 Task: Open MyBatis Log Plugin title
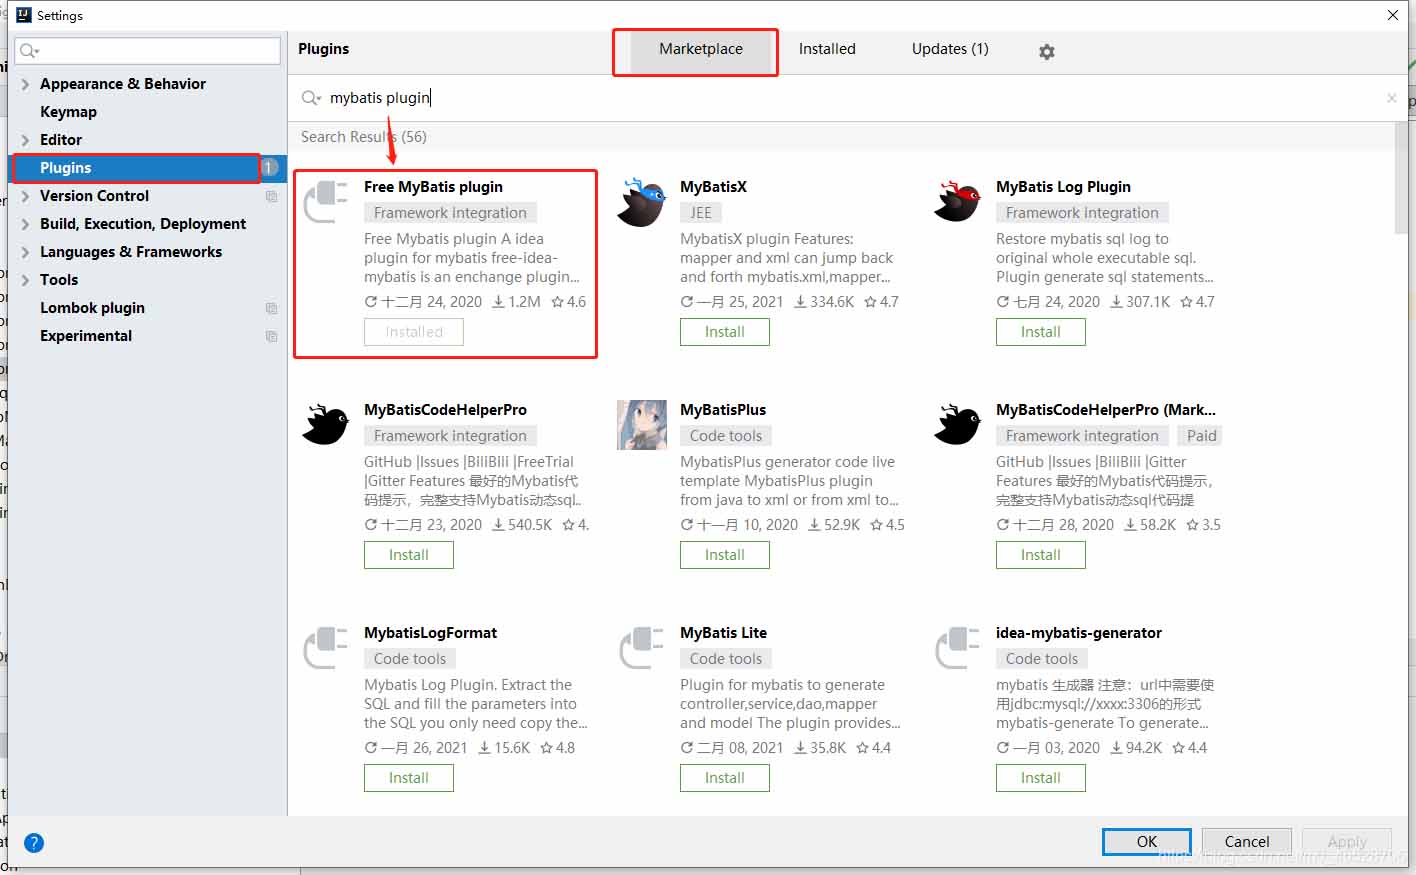pos(1063,187)
